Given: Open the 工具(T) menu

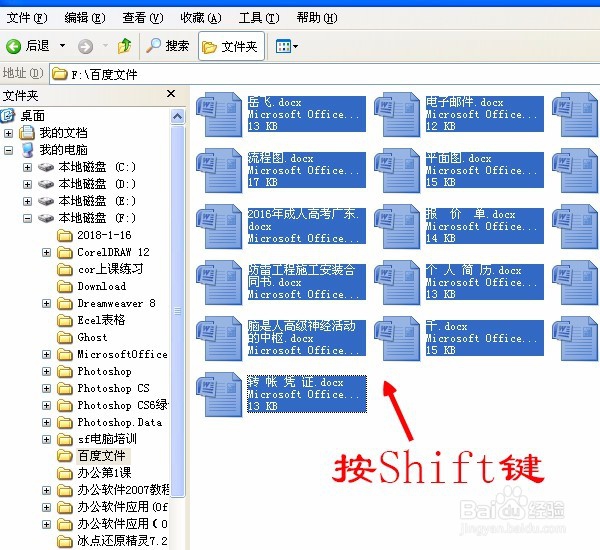Looking at the screenshot, I should (259, 18).
